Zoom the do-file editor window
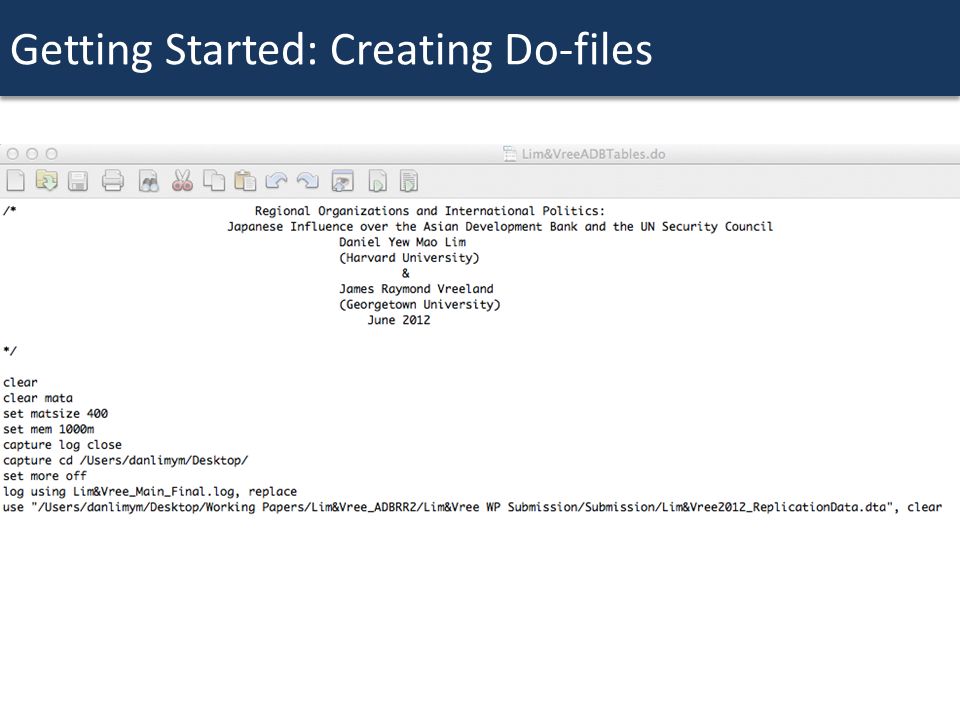 [51, 154]
